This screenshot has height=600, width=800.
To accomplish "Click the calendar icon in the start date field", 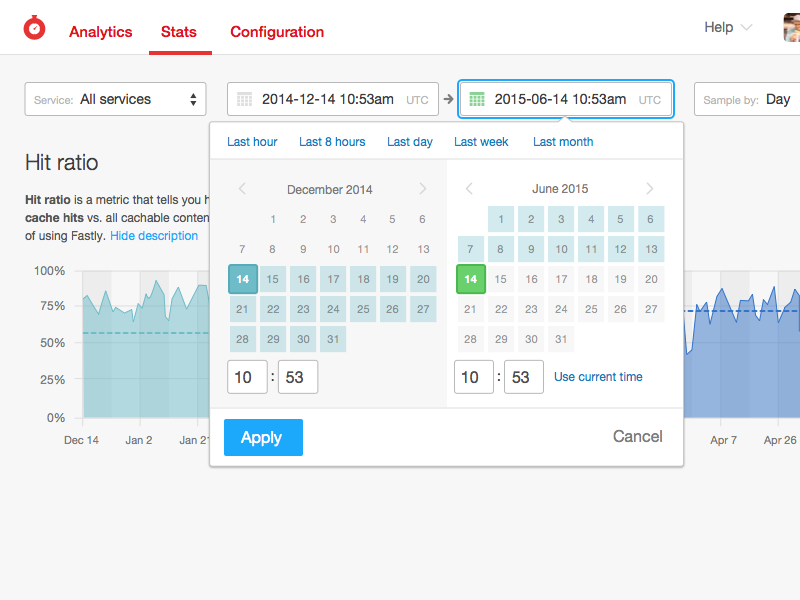I will tap(245, 99).
